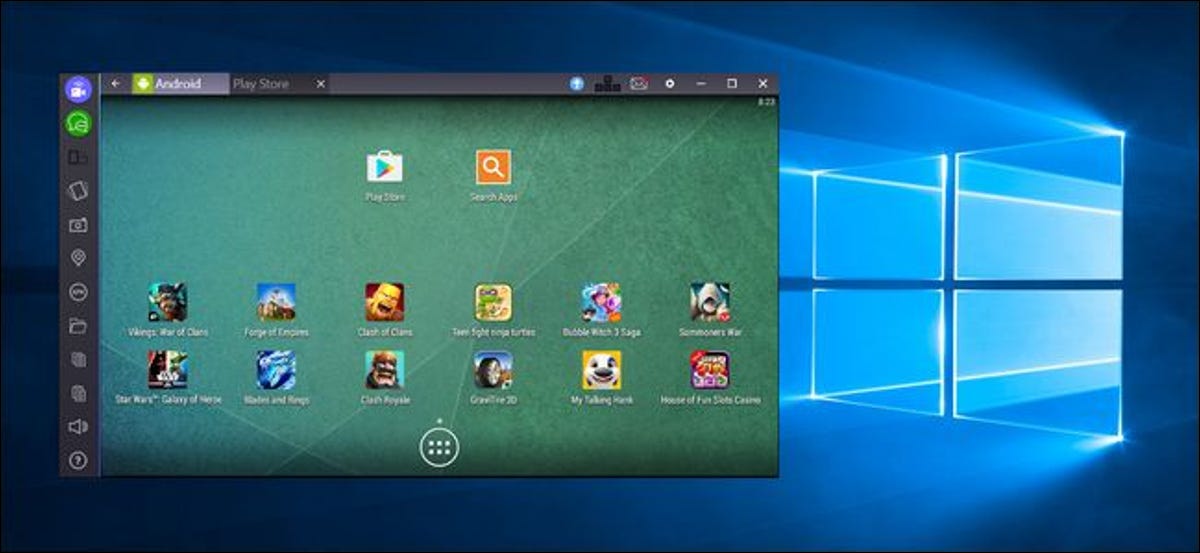Open the folder icon in sidebar
1200x553 pixels.
click(78, 326)
